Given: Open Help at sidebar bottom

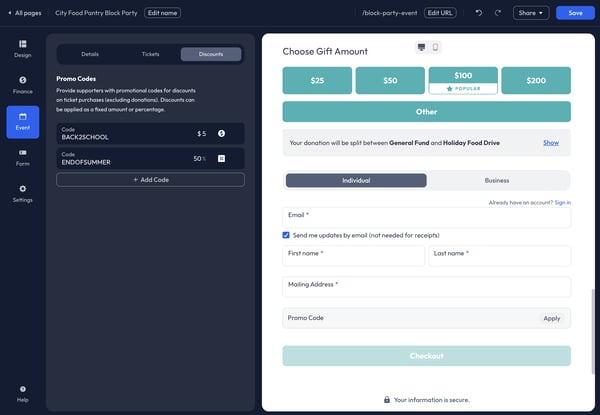Looking at the screenshot, I should [x=23, y=394].
